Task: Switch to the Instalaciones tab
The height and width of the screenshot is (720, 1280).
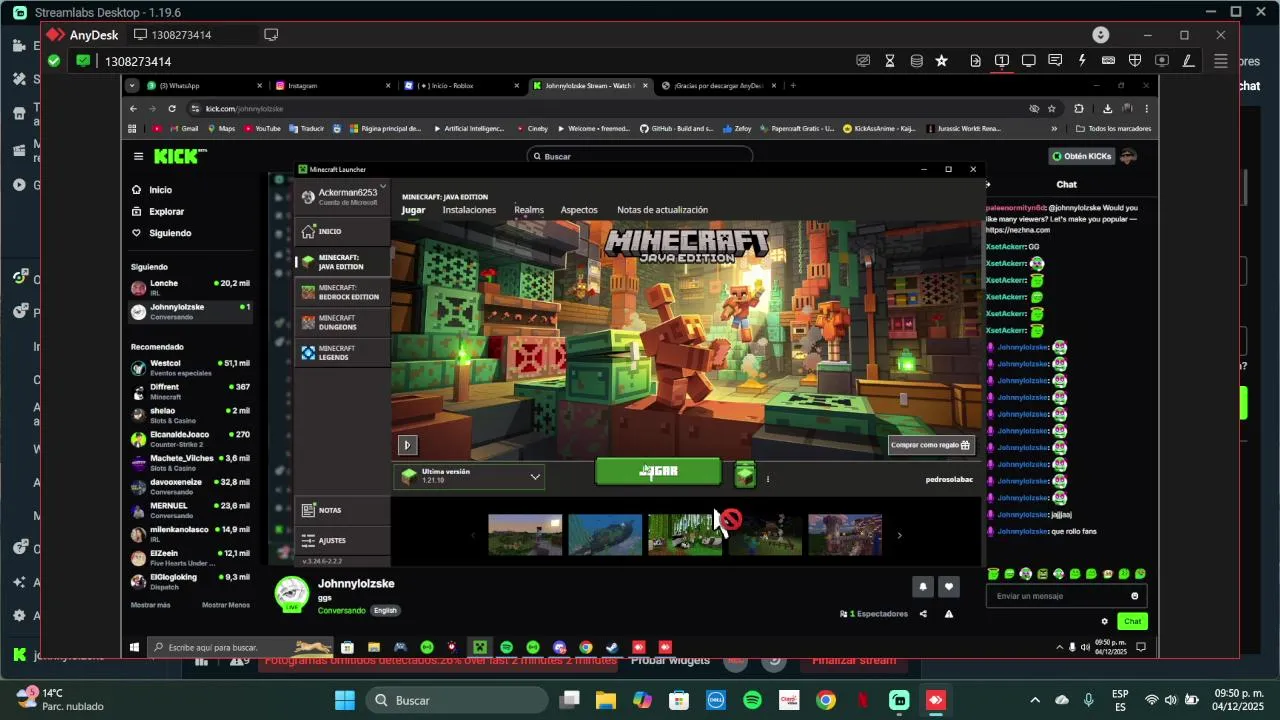Action: 469,210
